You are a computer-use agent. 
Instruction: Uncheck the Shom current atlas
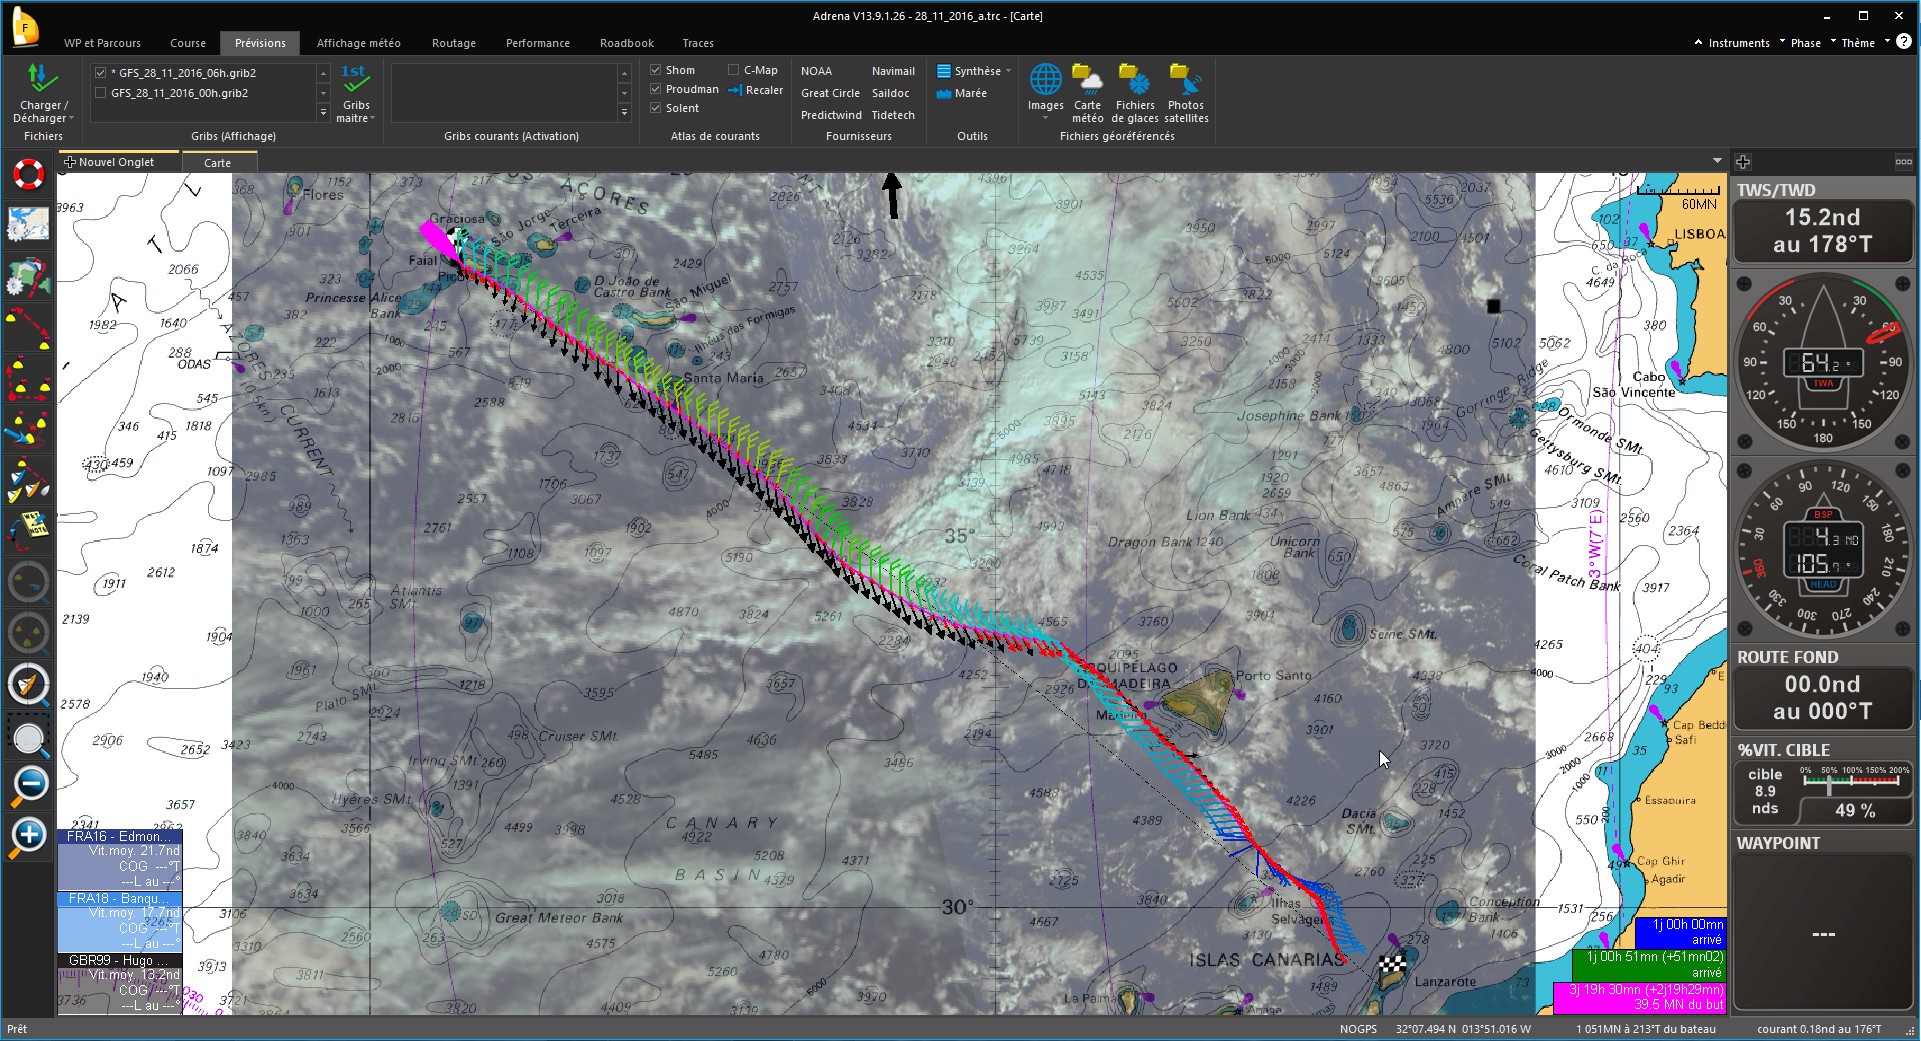(x=656, y=70)
